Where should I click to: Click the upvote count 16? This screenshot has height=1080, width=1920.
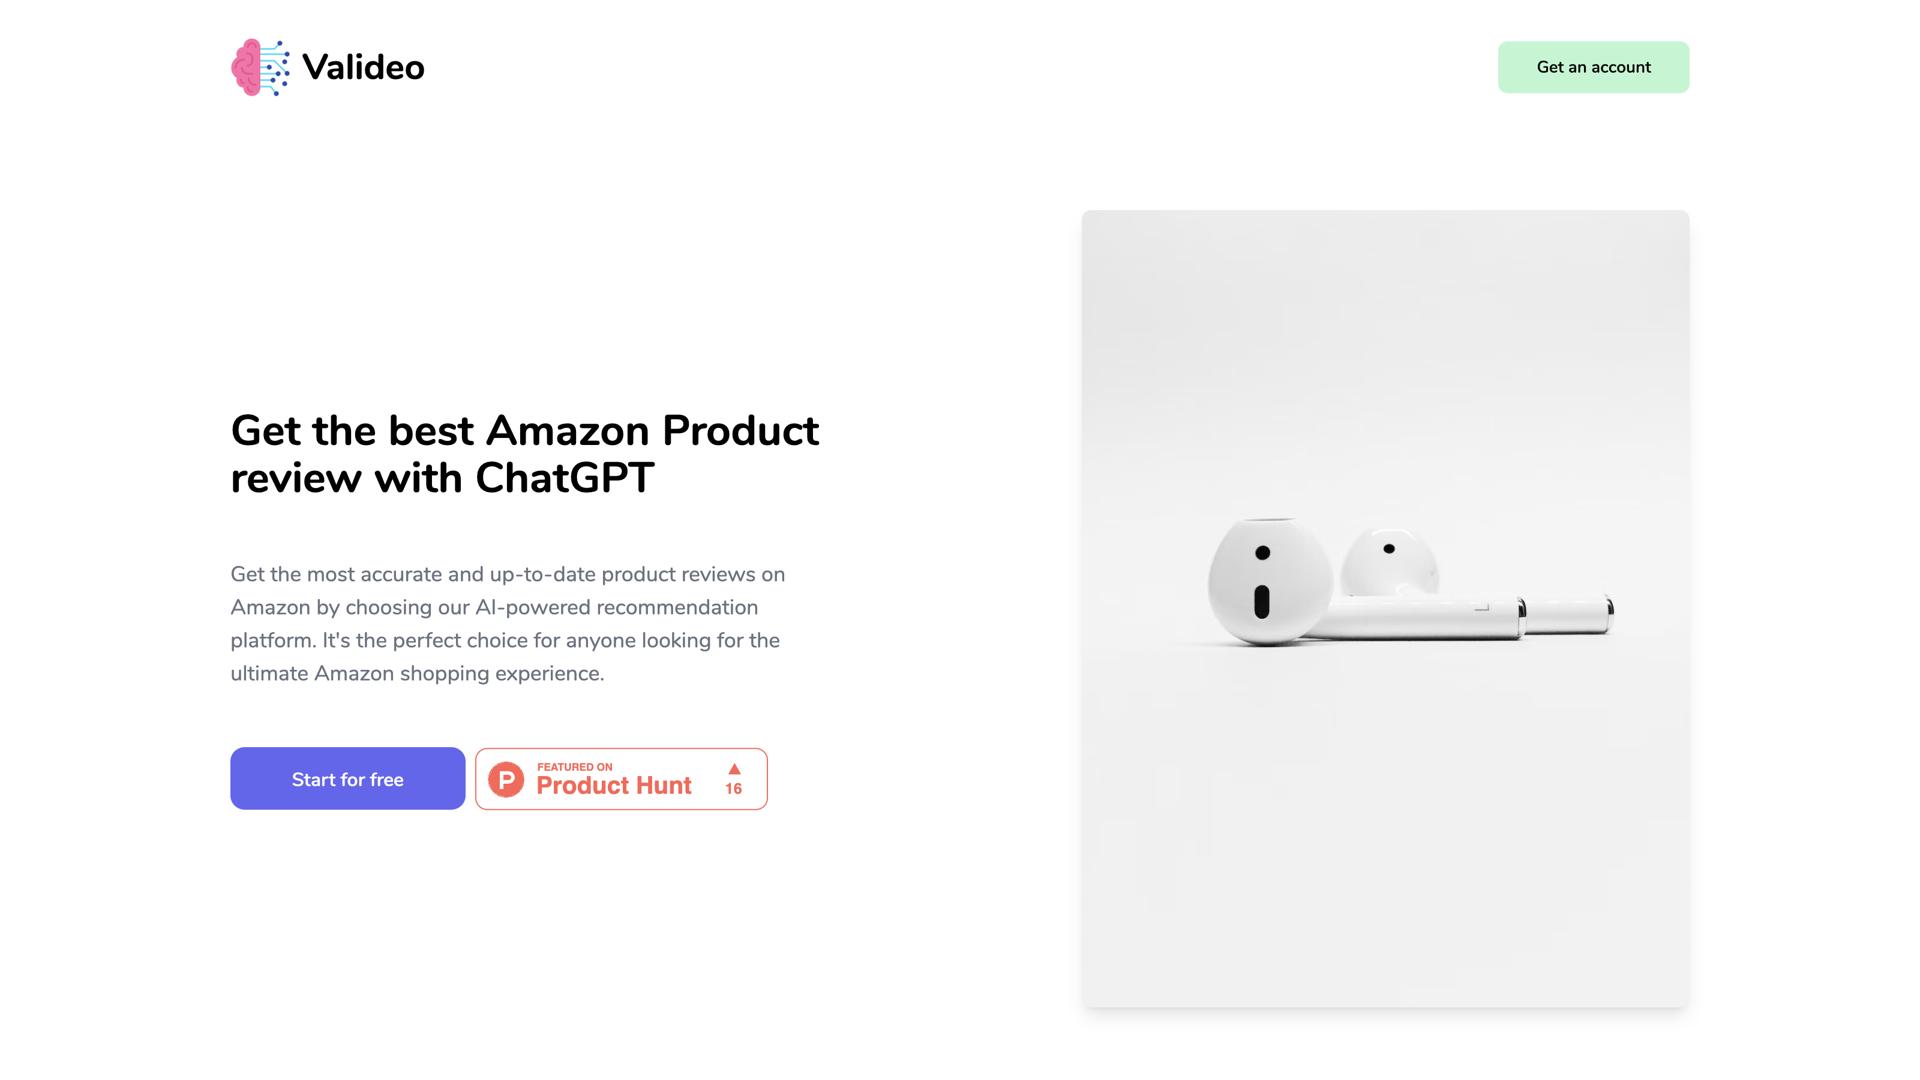click(x=734, y=789)
